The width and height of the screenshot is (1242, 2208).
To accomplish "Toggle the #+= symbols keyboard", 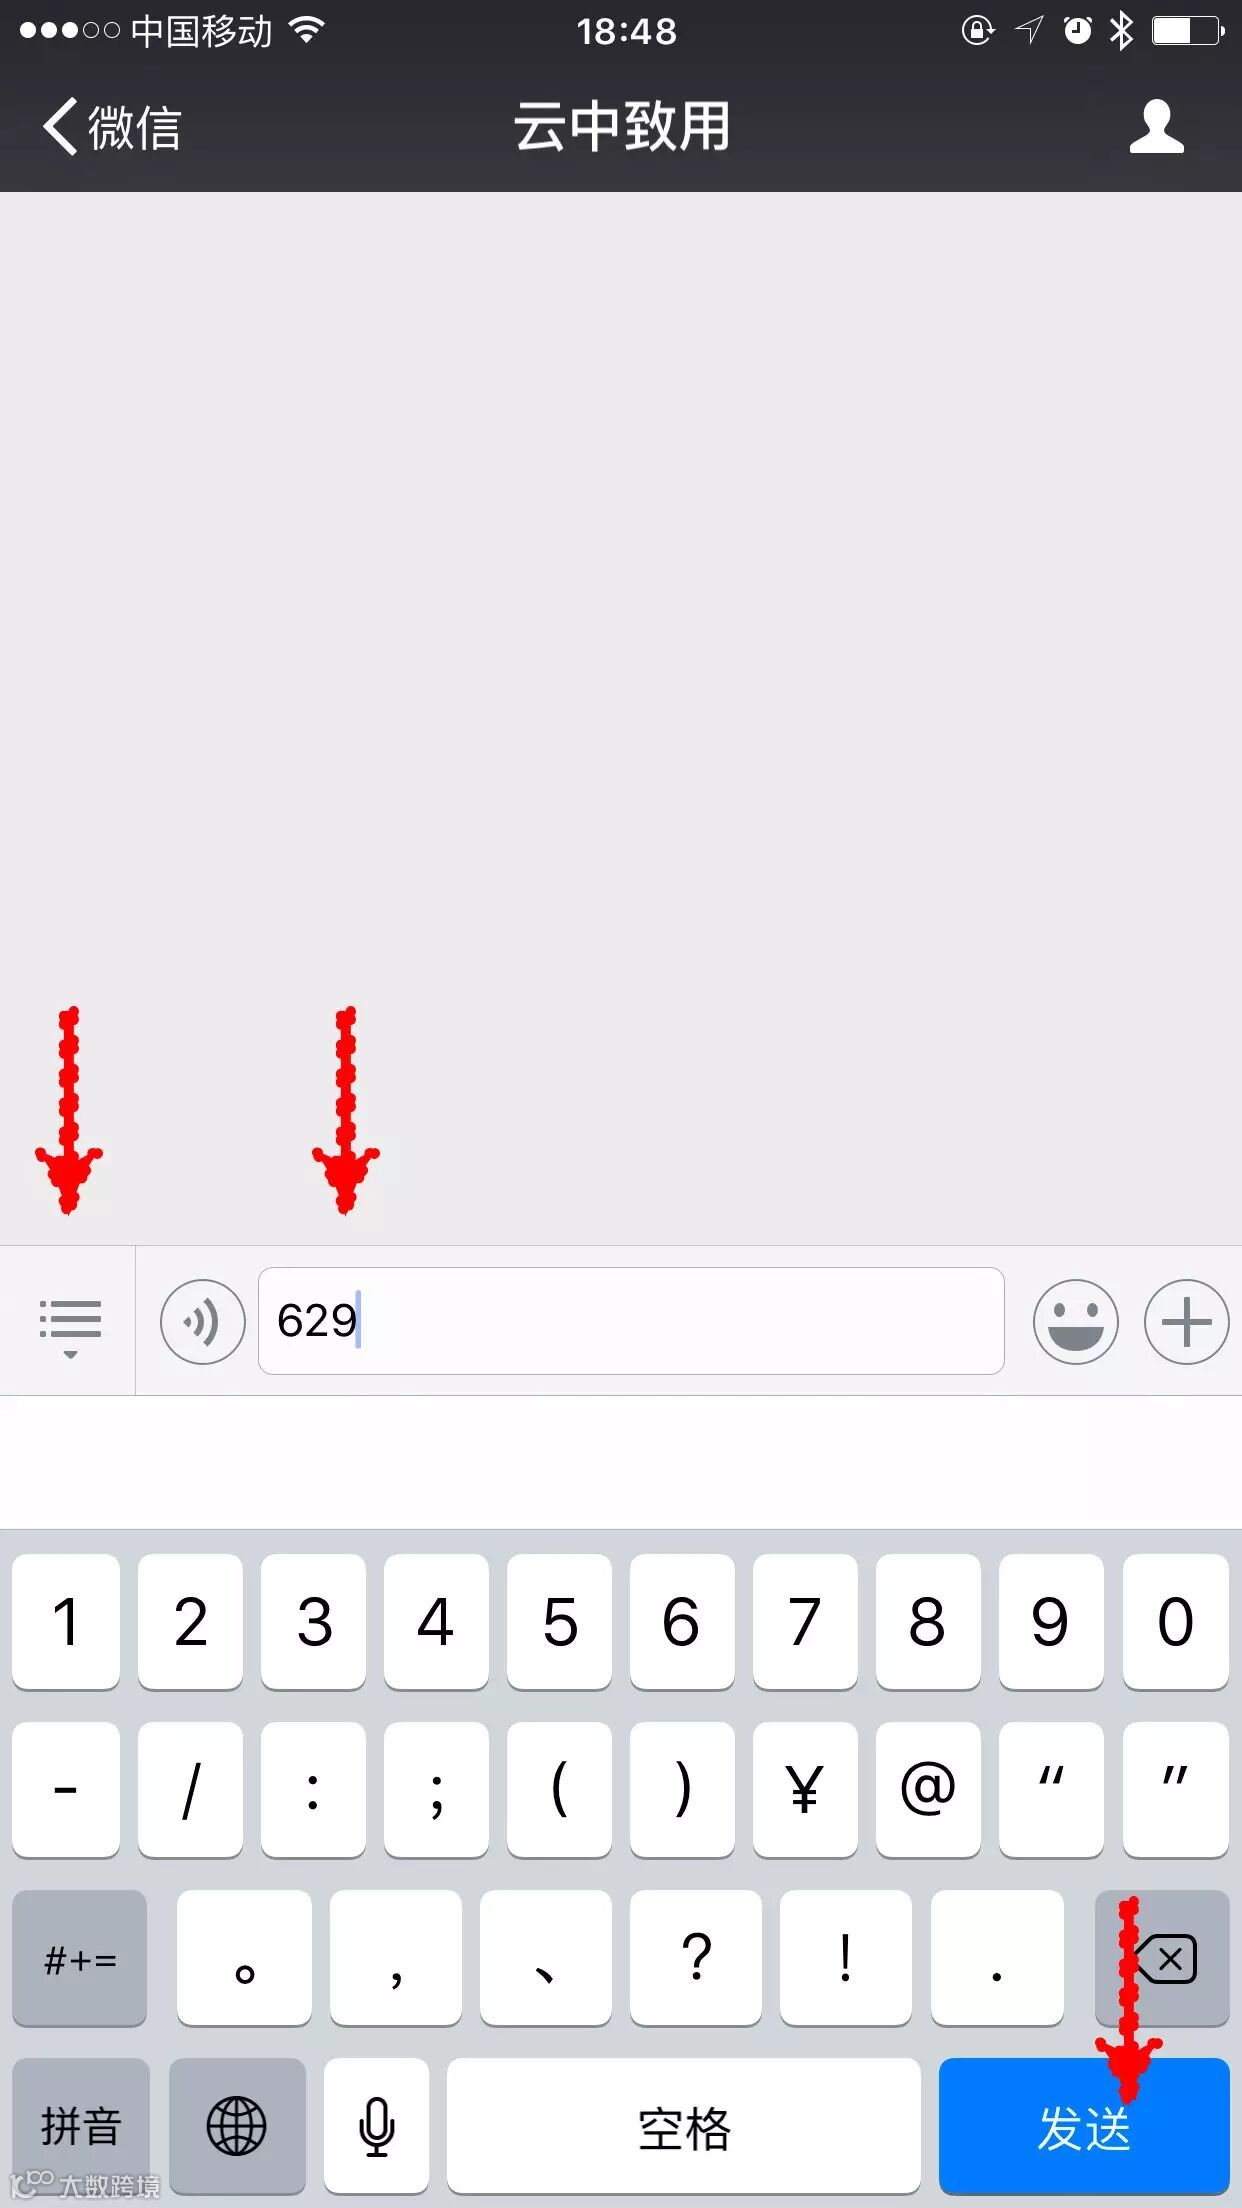I will pos(80,1957).
